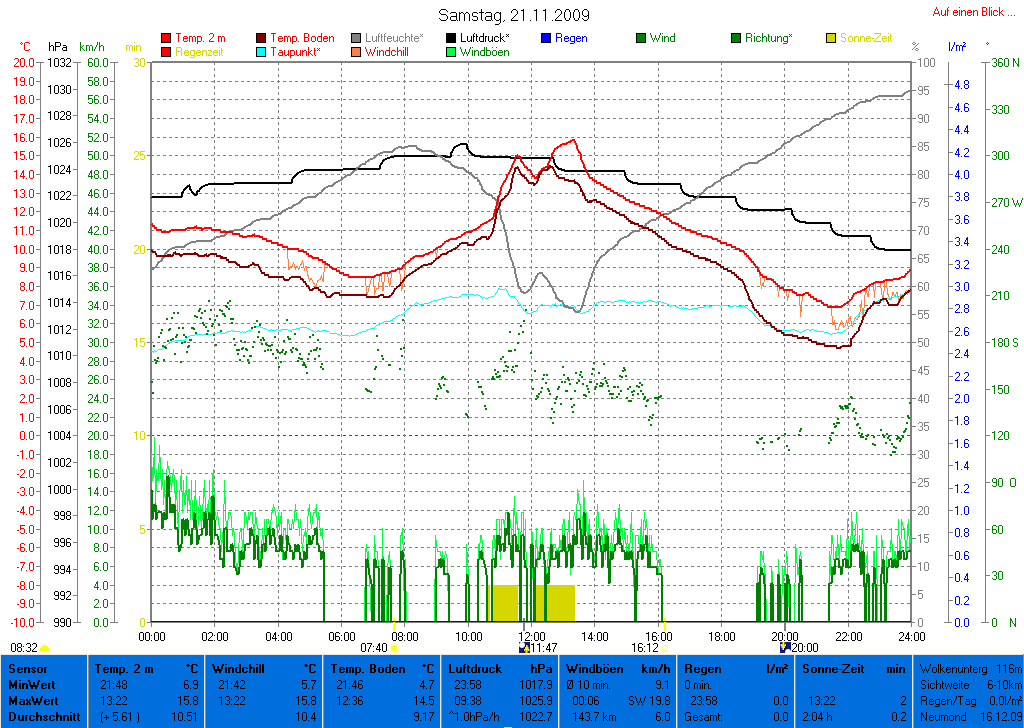Click the blue Regen legend square
Image resolution: width=1024 pixels, height=728 pixels.
(x=546, y=38)
